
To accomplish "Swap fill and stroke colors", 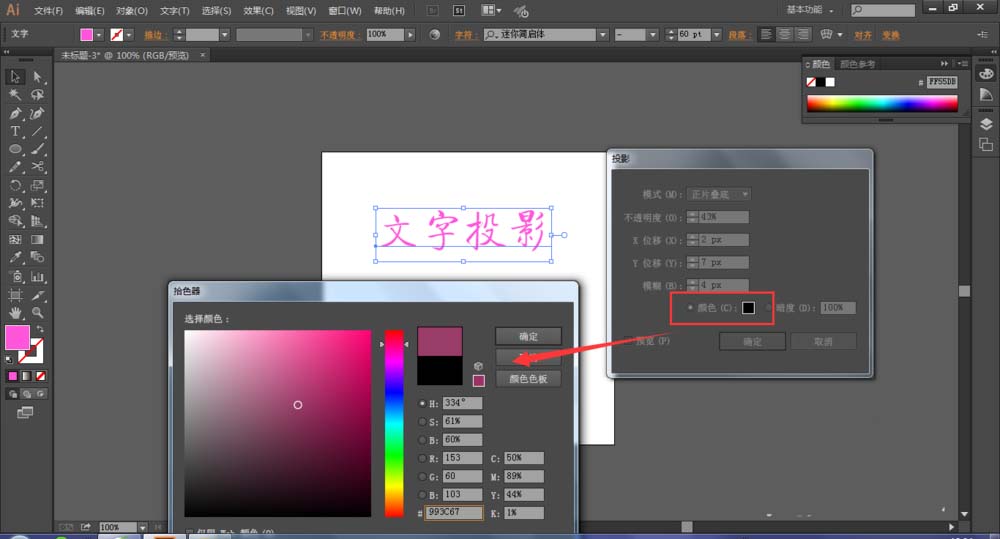I will click(40, 329).
